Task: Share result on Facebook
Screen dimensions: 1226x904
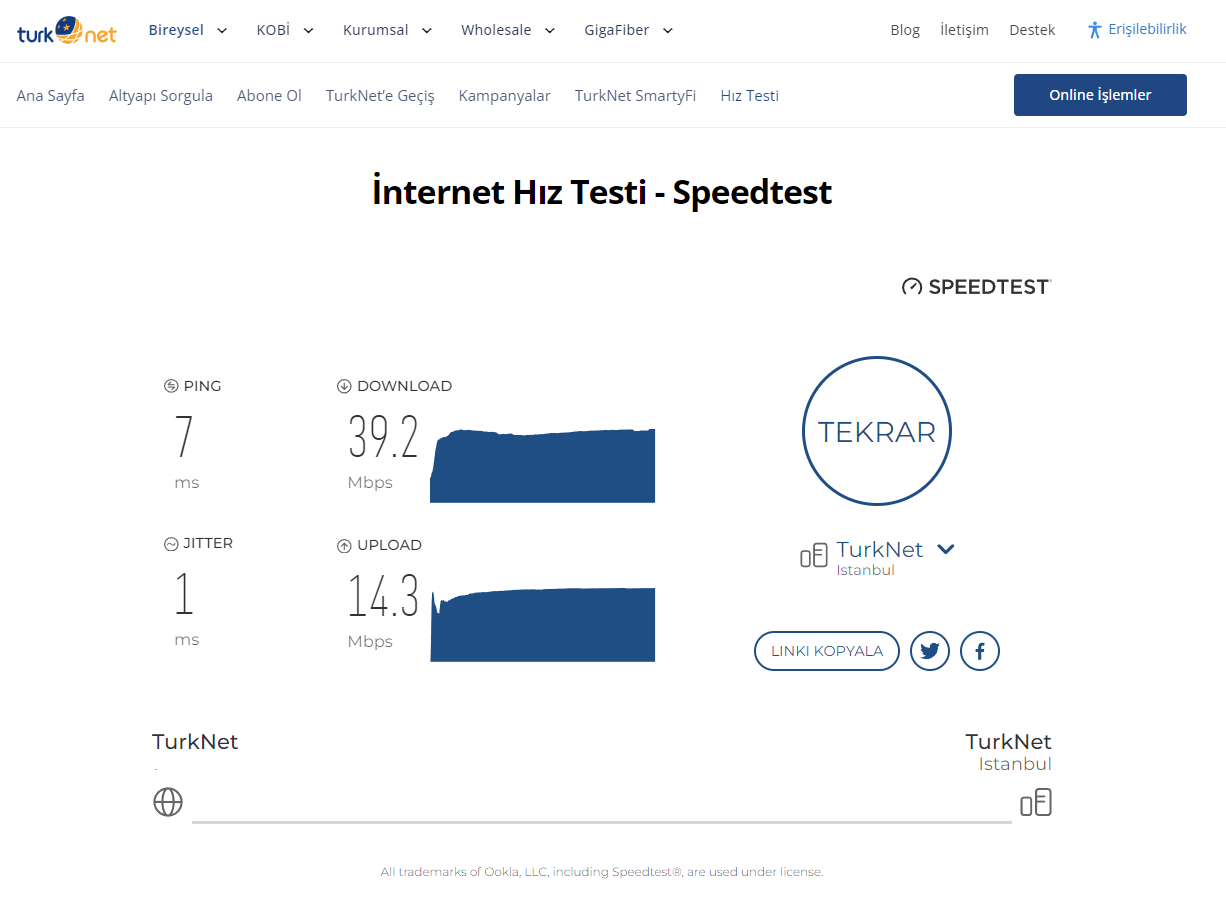Action: click(x=980, y=651)
